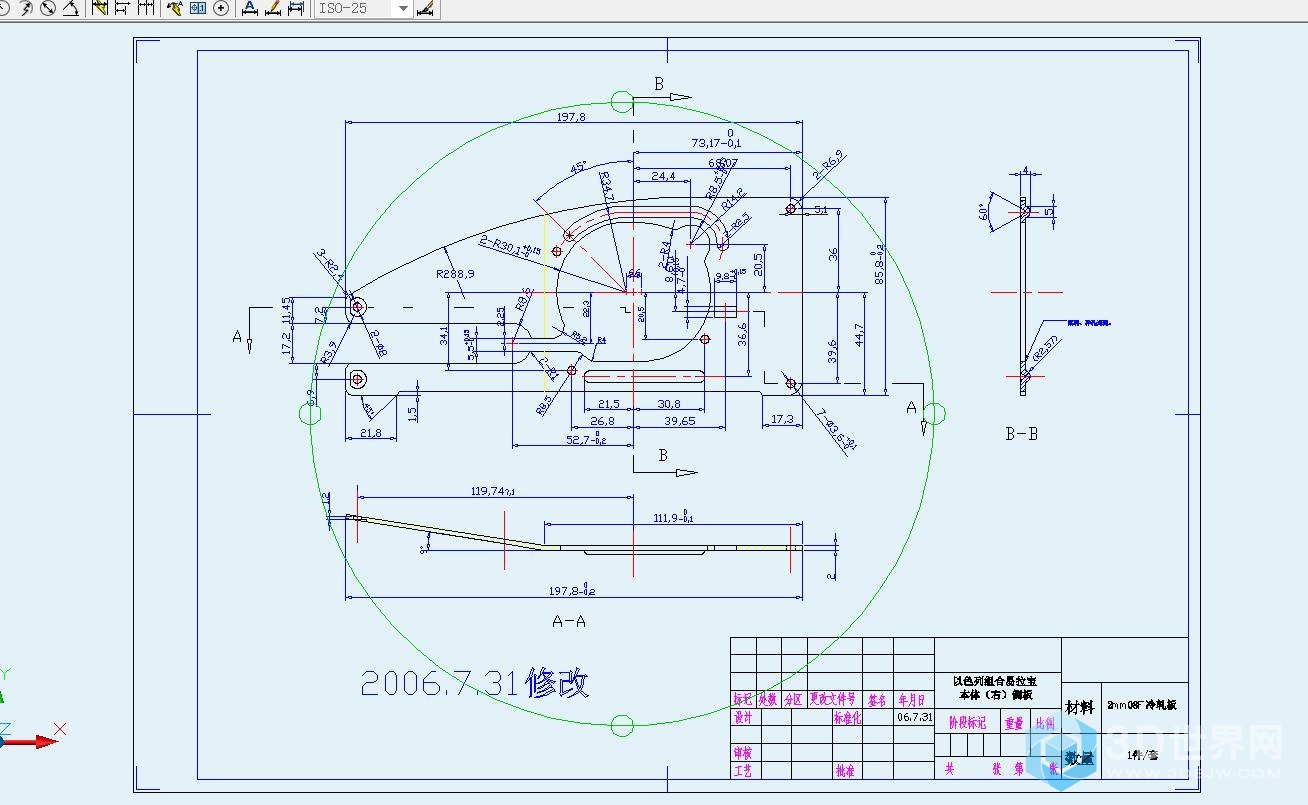This screenshot has height=805, width=1308.
Task: Select the 39,65 dimension text
Action: [679, 421]
